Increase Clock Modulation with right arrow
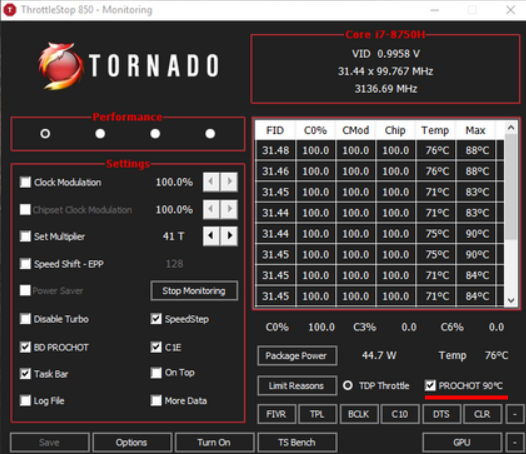 [229, 182]
